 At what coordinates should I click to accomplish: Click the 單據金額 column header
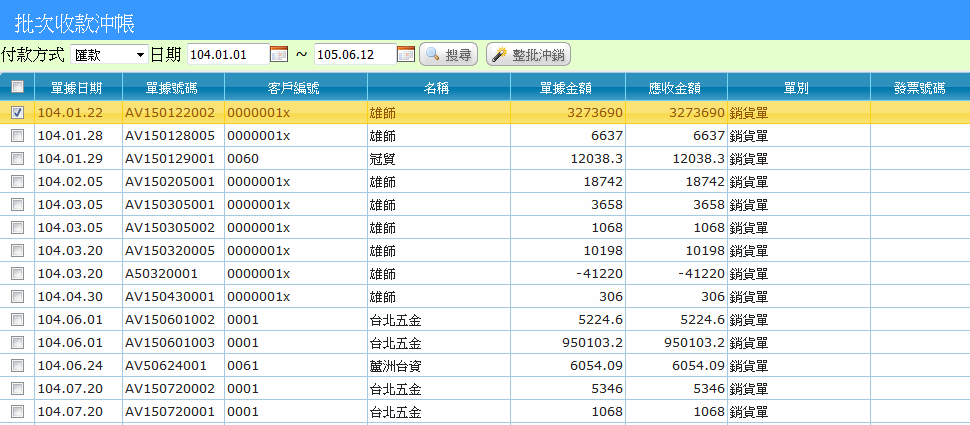tap(567, 88)
